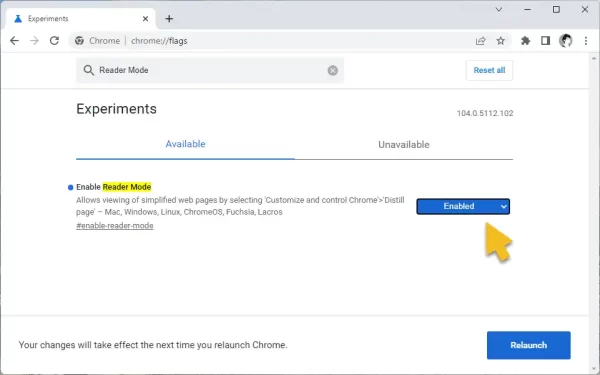Open the Enabled dropdown for Reader Mode
600x375 pixels.
click(x=463, y=206)
